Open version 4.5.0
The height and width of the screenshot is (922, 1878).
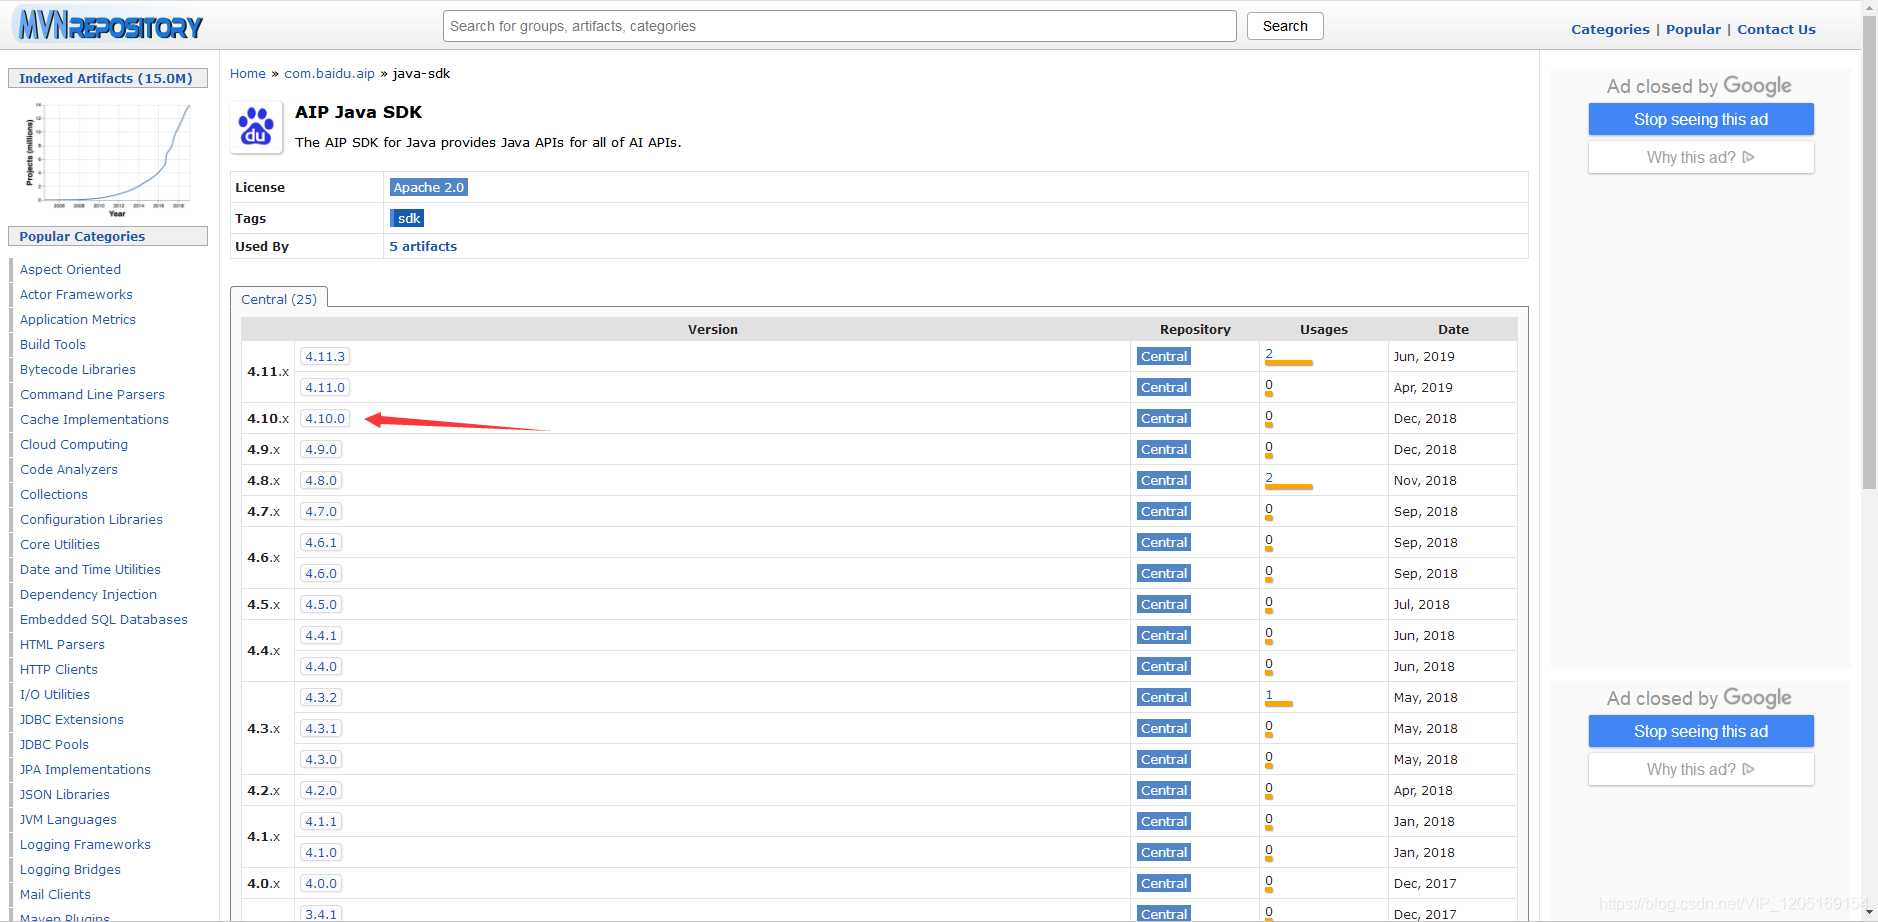(321, 604)
